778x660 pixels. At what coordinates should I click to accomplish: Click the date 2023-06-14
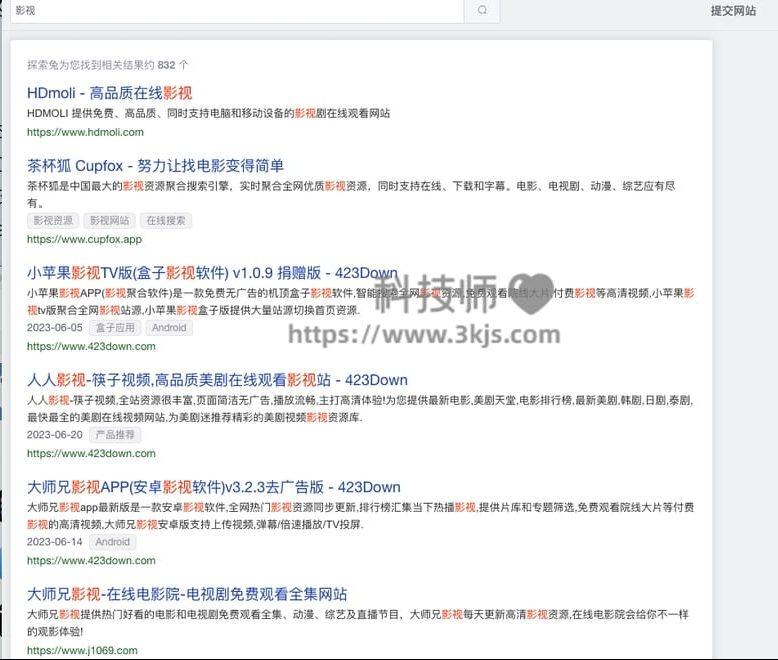(55, 542)
